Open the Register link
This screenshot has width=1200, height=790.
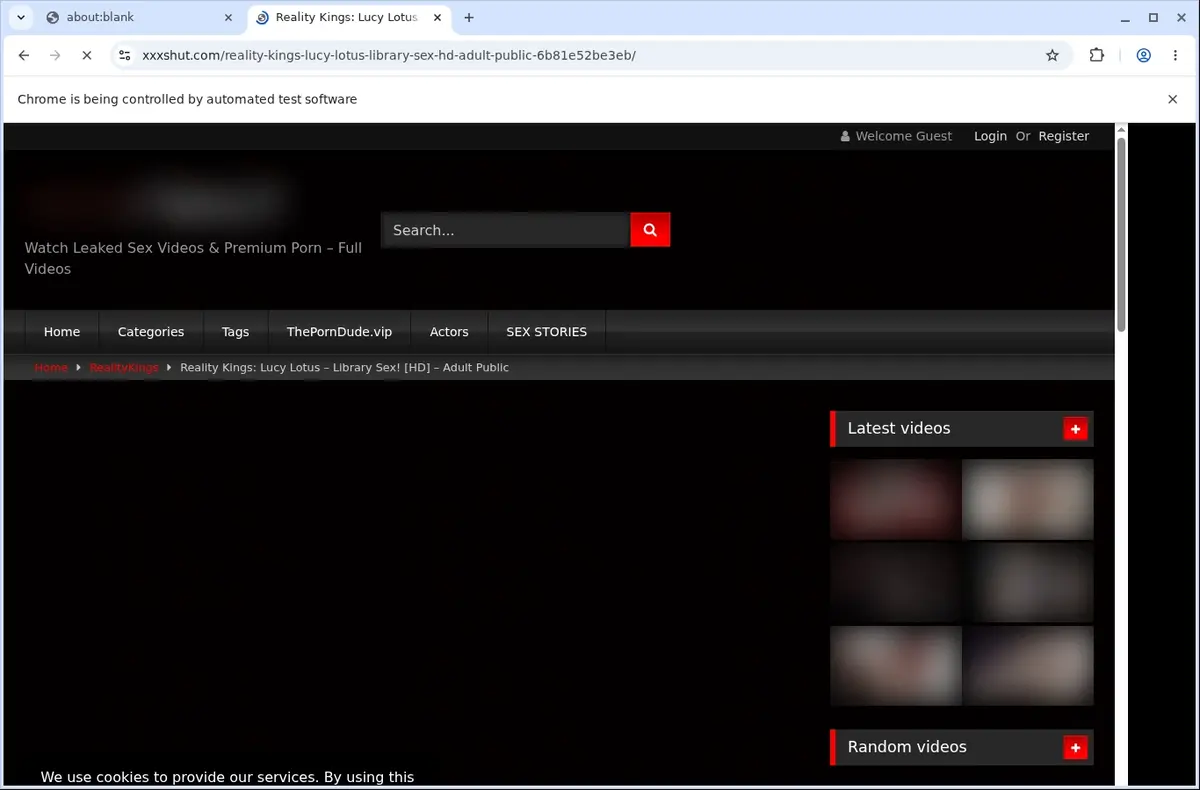point(1063,136)
